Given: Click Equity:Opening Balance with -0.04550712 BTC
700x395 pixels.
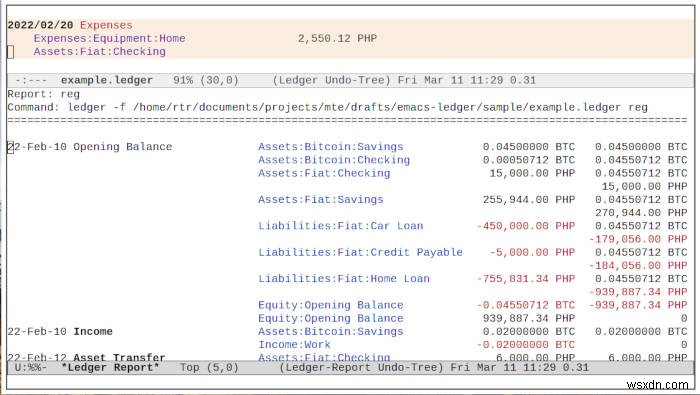Looking at the screenshot, I should tap(331, 305).
